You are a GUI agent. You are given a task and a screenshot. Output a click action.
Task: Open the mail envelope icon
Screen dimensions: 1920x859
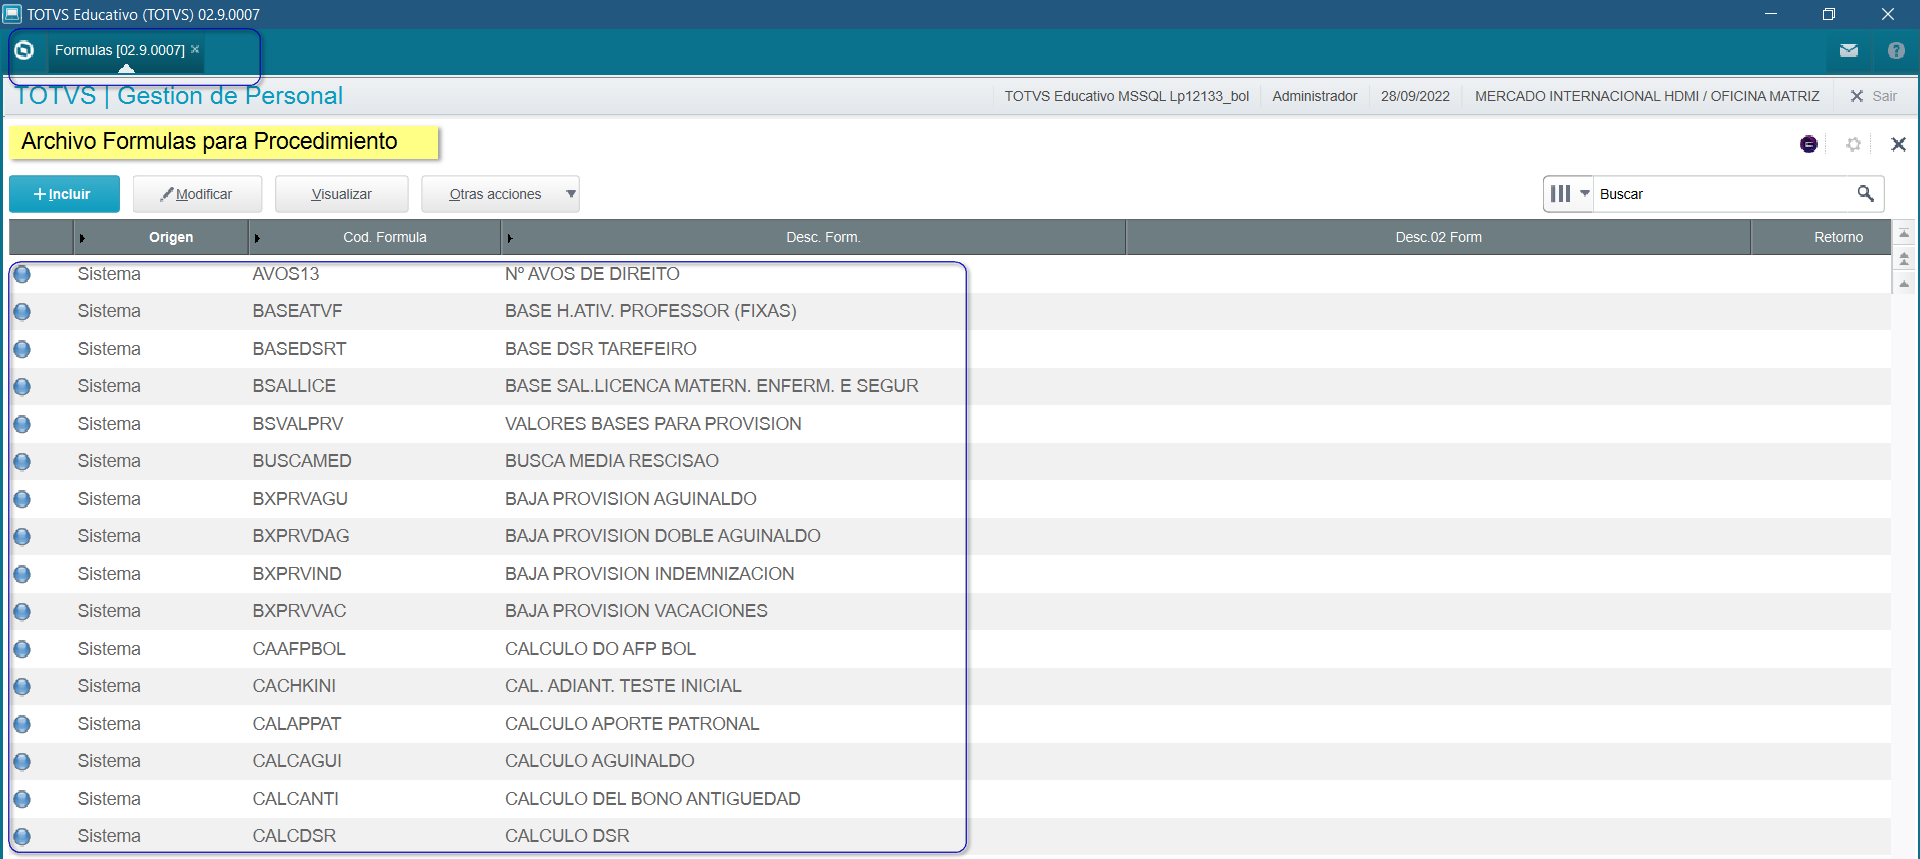coord(1848,50)
